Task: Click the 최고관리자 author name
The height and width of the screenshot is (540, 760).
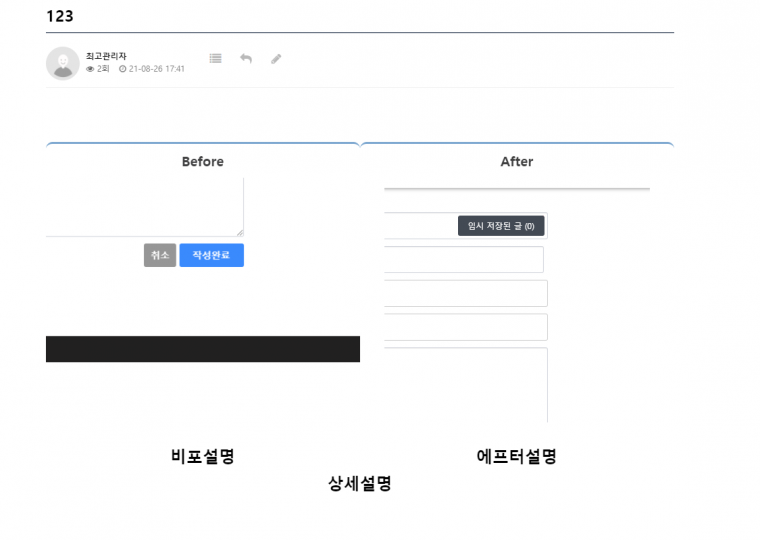Action: pyautogui.click(x=106, y=56)
